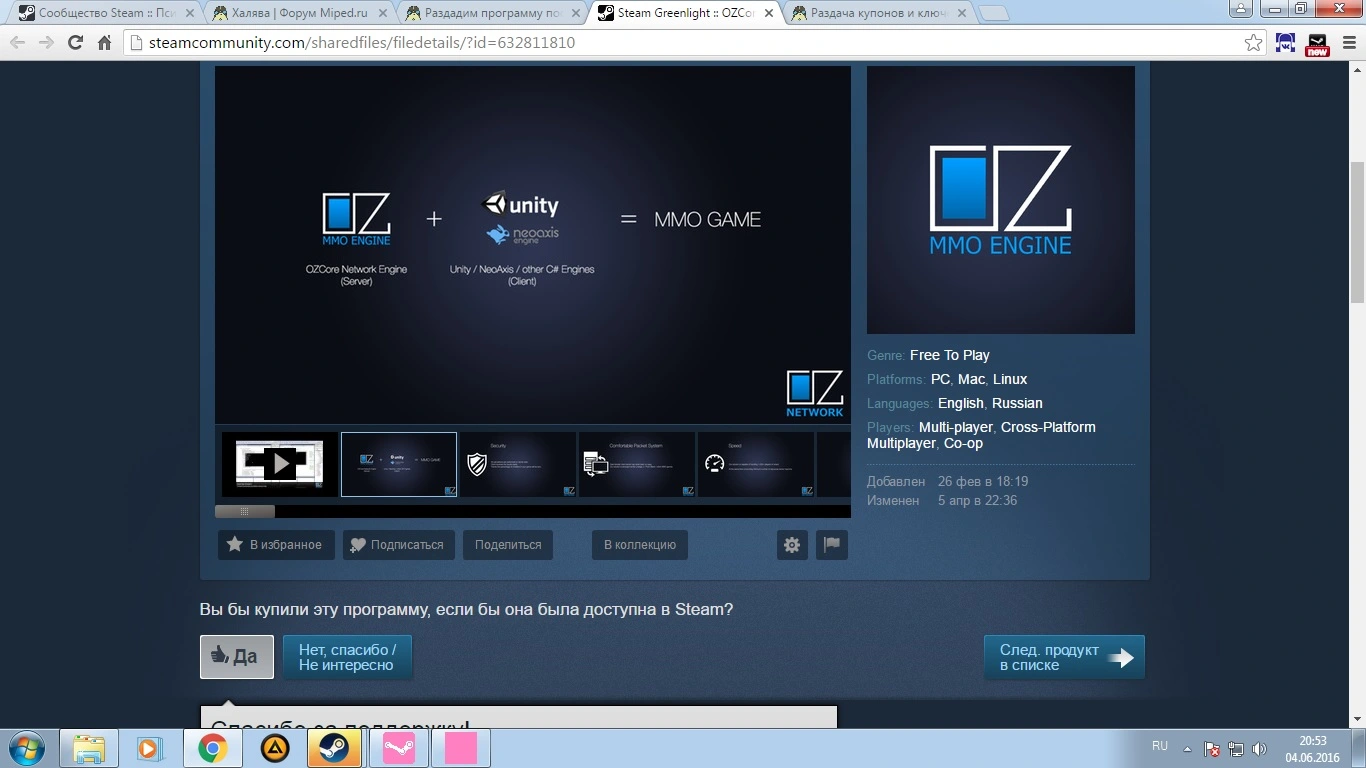Viewport: 1366px width, 768px height.
Task: Click the scrollbar up arrow
Action: click(x=1357, y=70)
